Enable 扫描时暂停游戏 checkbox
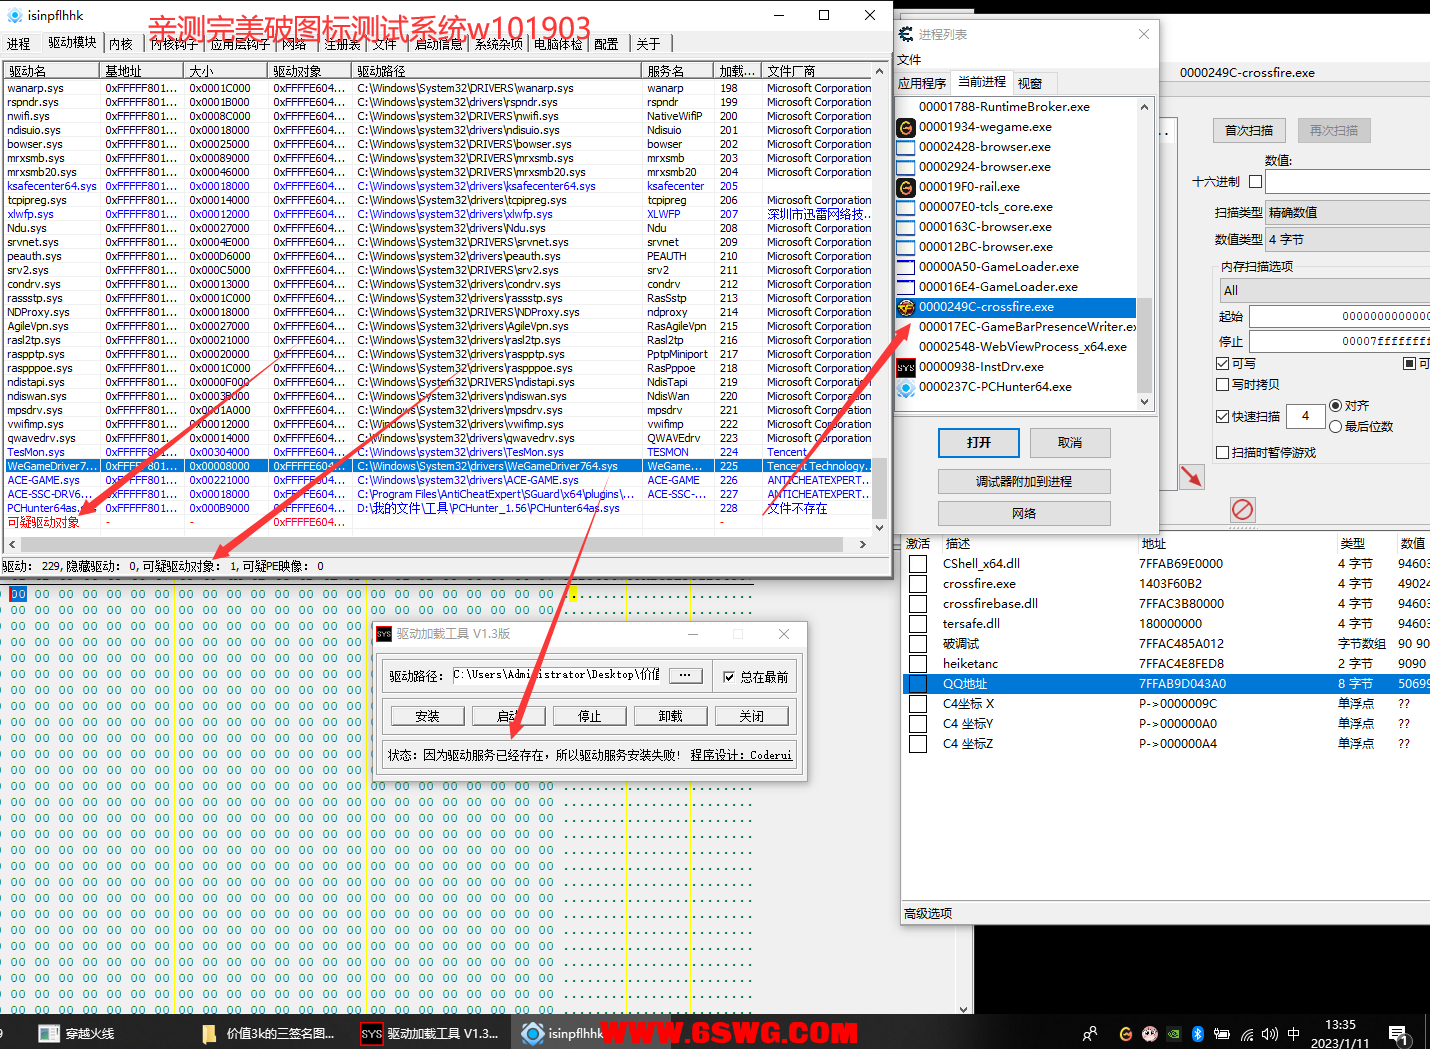Image resolution: width=1430 pixels, height=1049 pixels. tap(1222, 453)
